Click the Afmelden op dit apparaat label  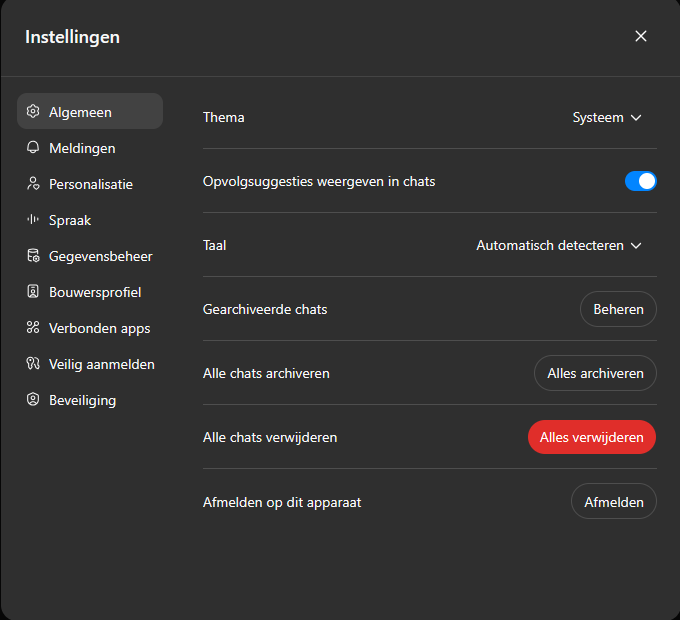282,502
